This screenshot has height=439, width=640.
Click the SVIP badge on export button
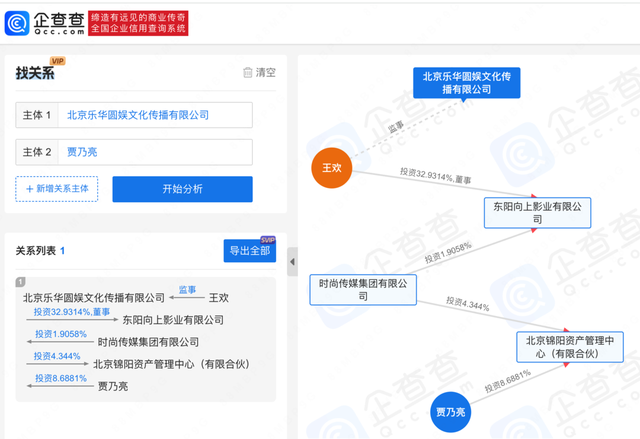[268, 240]
